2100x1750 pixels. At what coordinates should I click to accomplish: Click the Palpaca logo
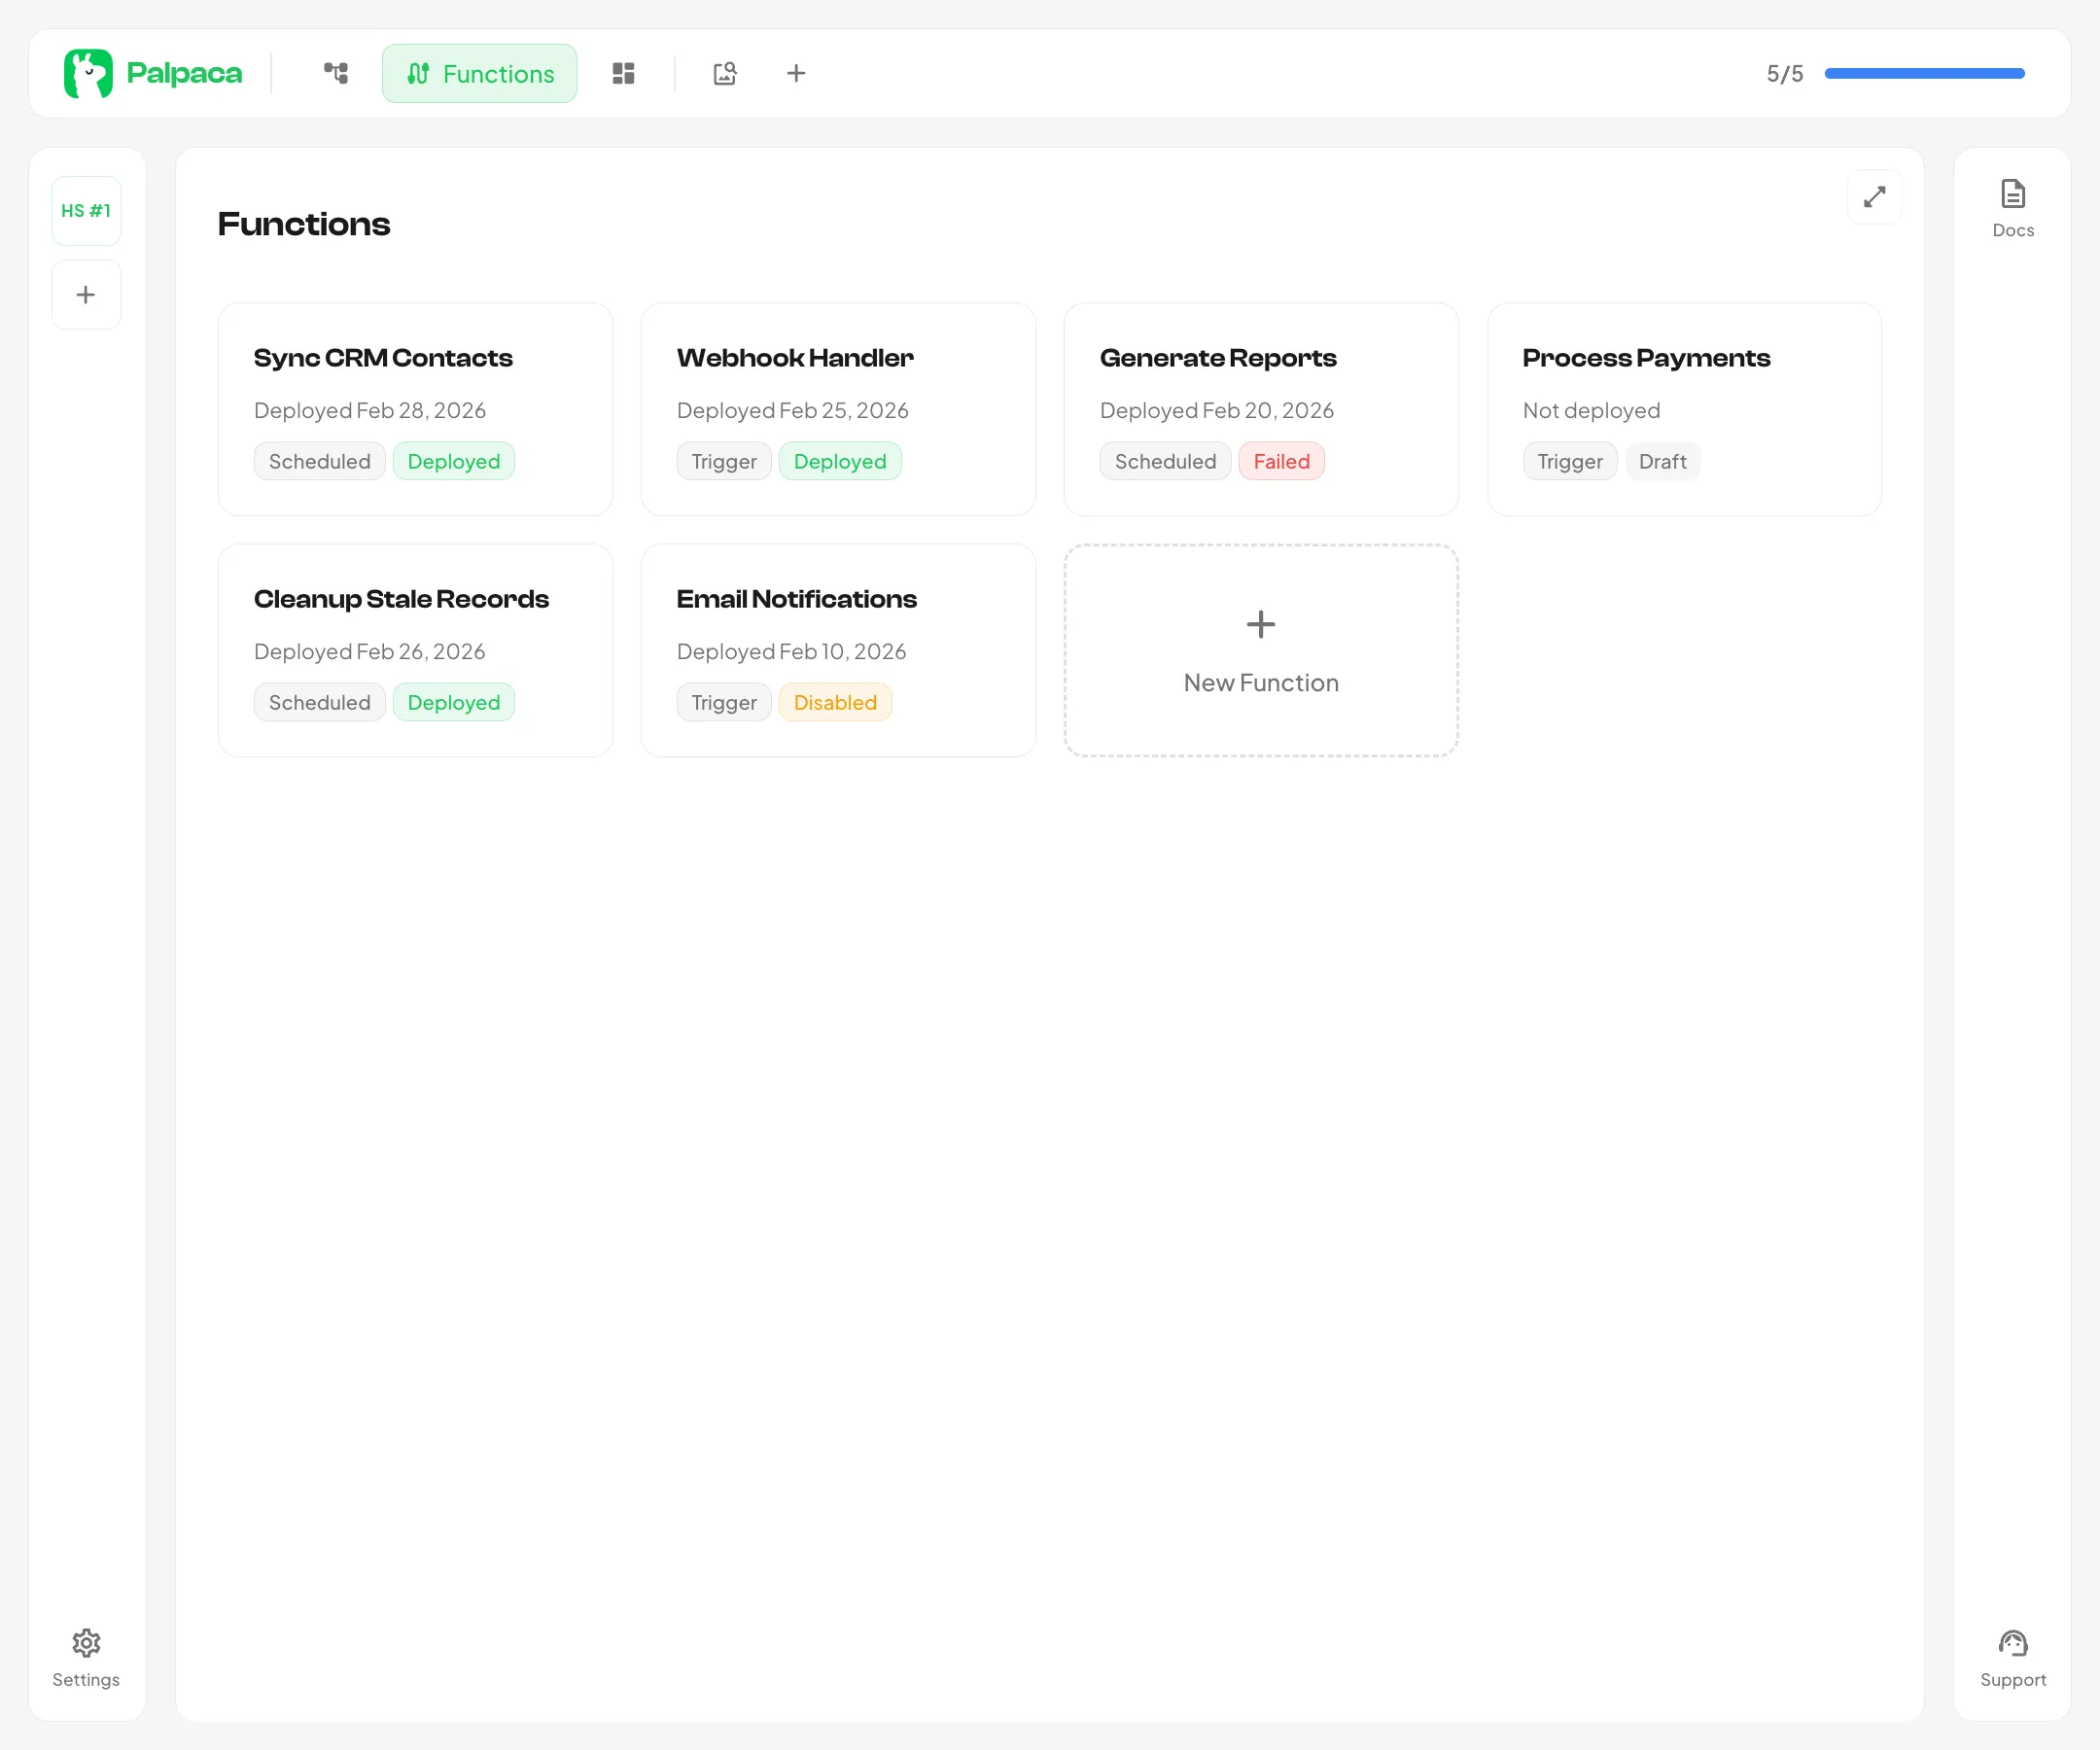(x=152, y=73)
